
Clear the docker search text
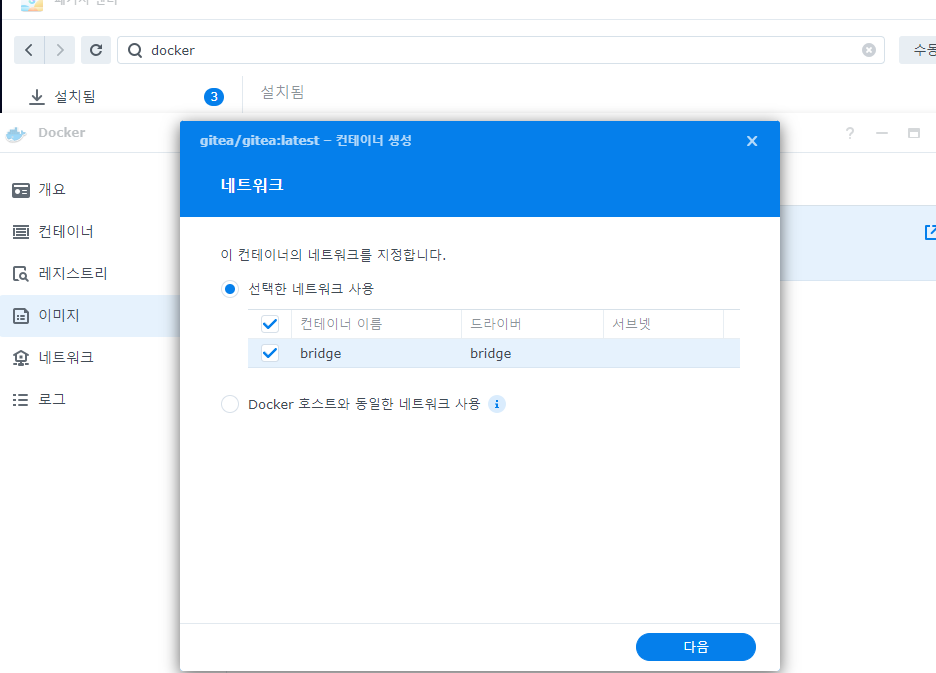tap(869, 50)
